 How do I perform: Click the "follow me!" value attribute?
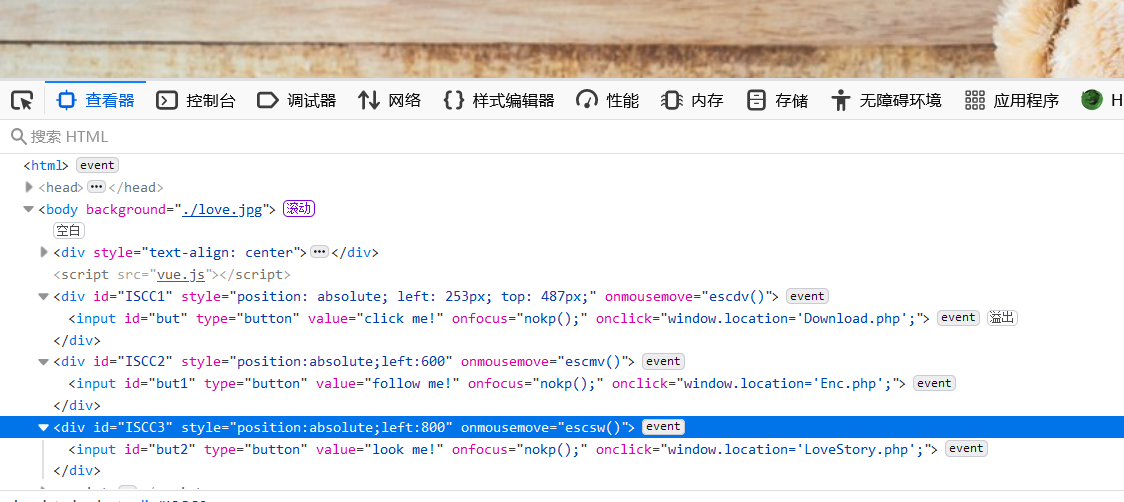pyautogui.click(x=413, y=384)
